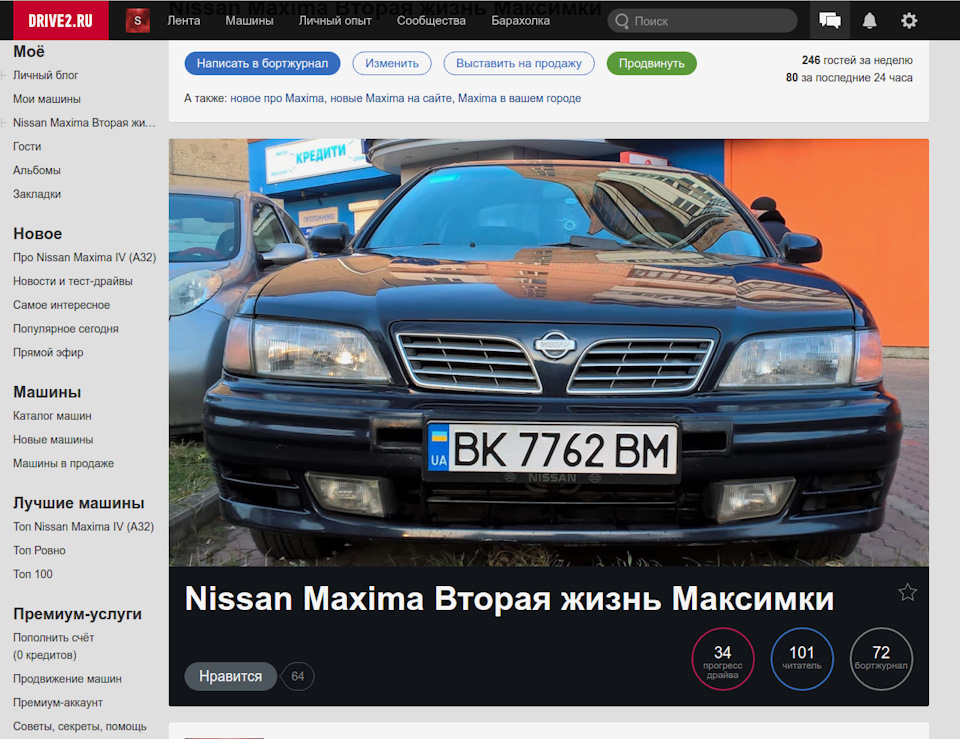The height and width of the screenshot is (739, 960).
Task: Open the 72 бортжурнал circle
Action: point(881,659)
